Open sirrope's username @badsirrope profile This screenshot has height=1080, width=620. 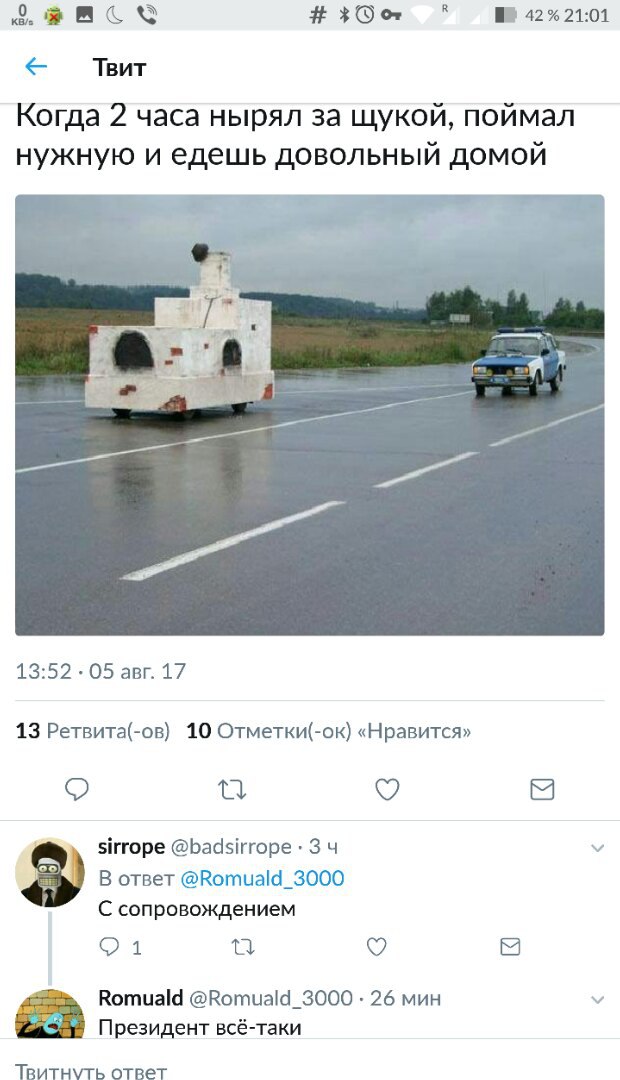[x=230, y=847]
